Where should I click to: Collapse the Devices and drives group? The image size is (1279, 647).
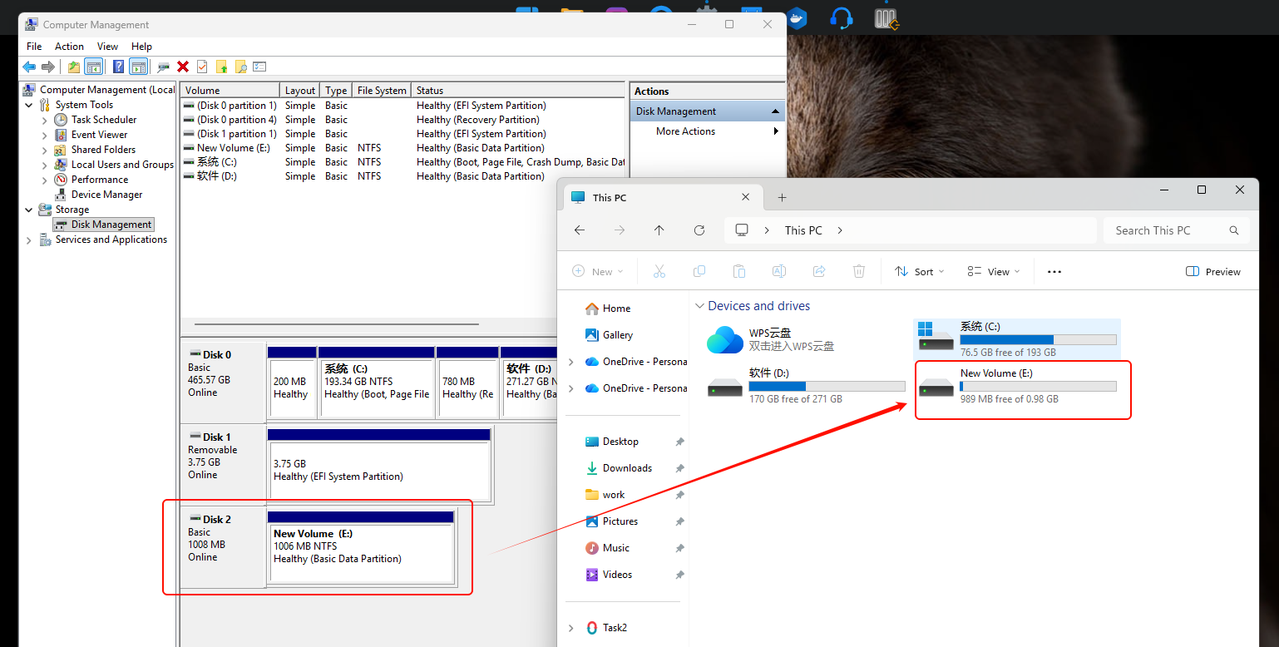698,306
